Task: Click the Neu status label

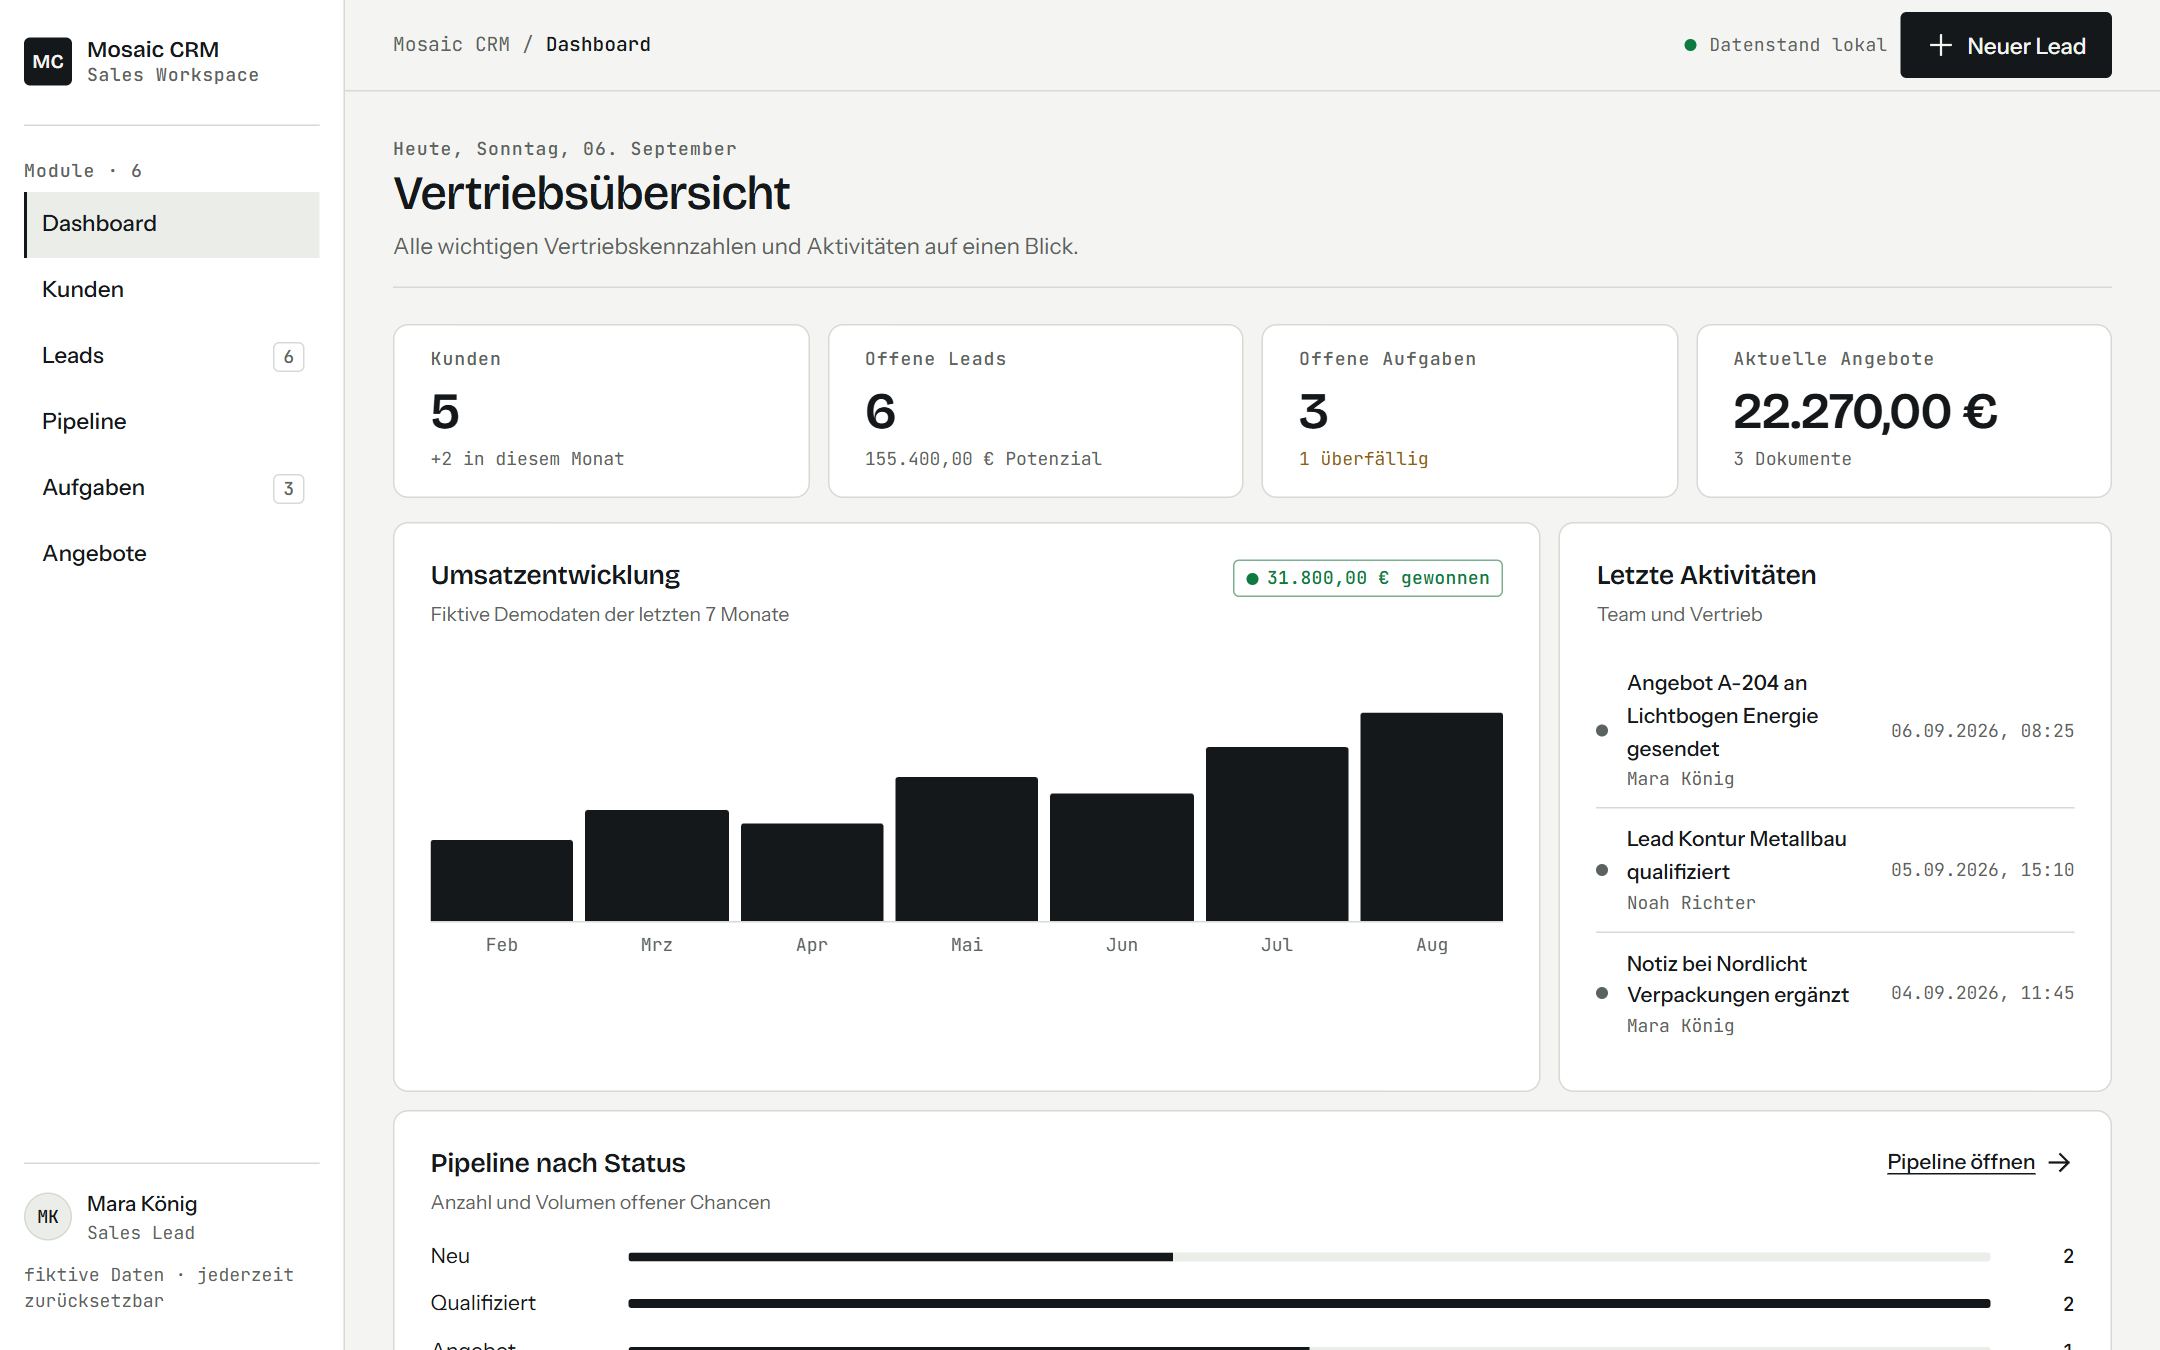Action: tap(450, 1256)
